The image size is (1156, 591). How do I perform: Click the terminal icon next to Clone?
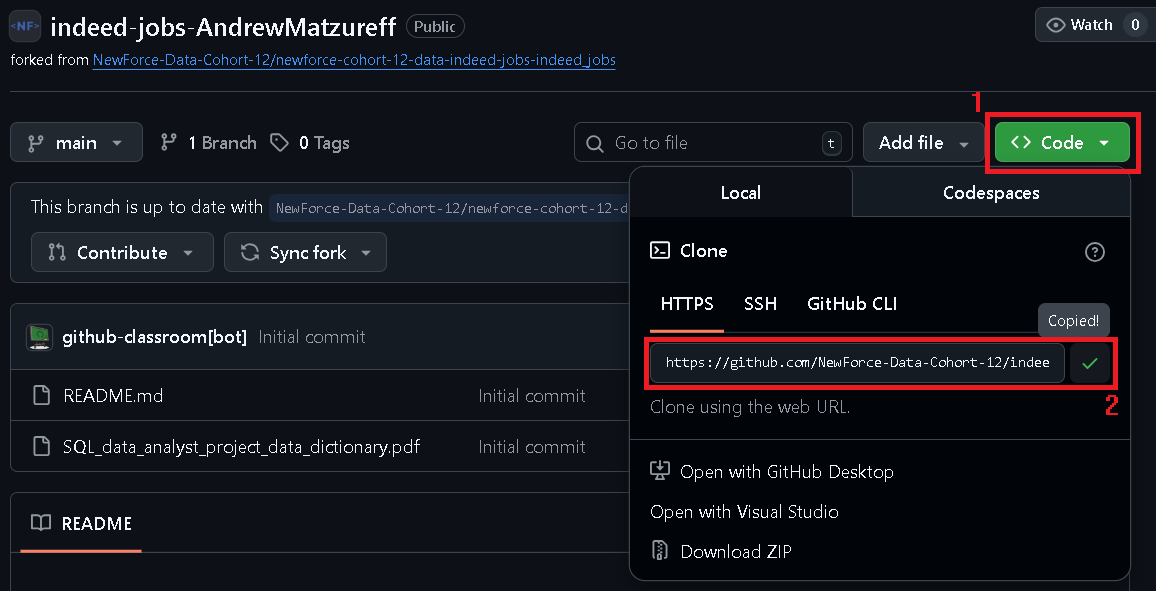pos(660,251)
